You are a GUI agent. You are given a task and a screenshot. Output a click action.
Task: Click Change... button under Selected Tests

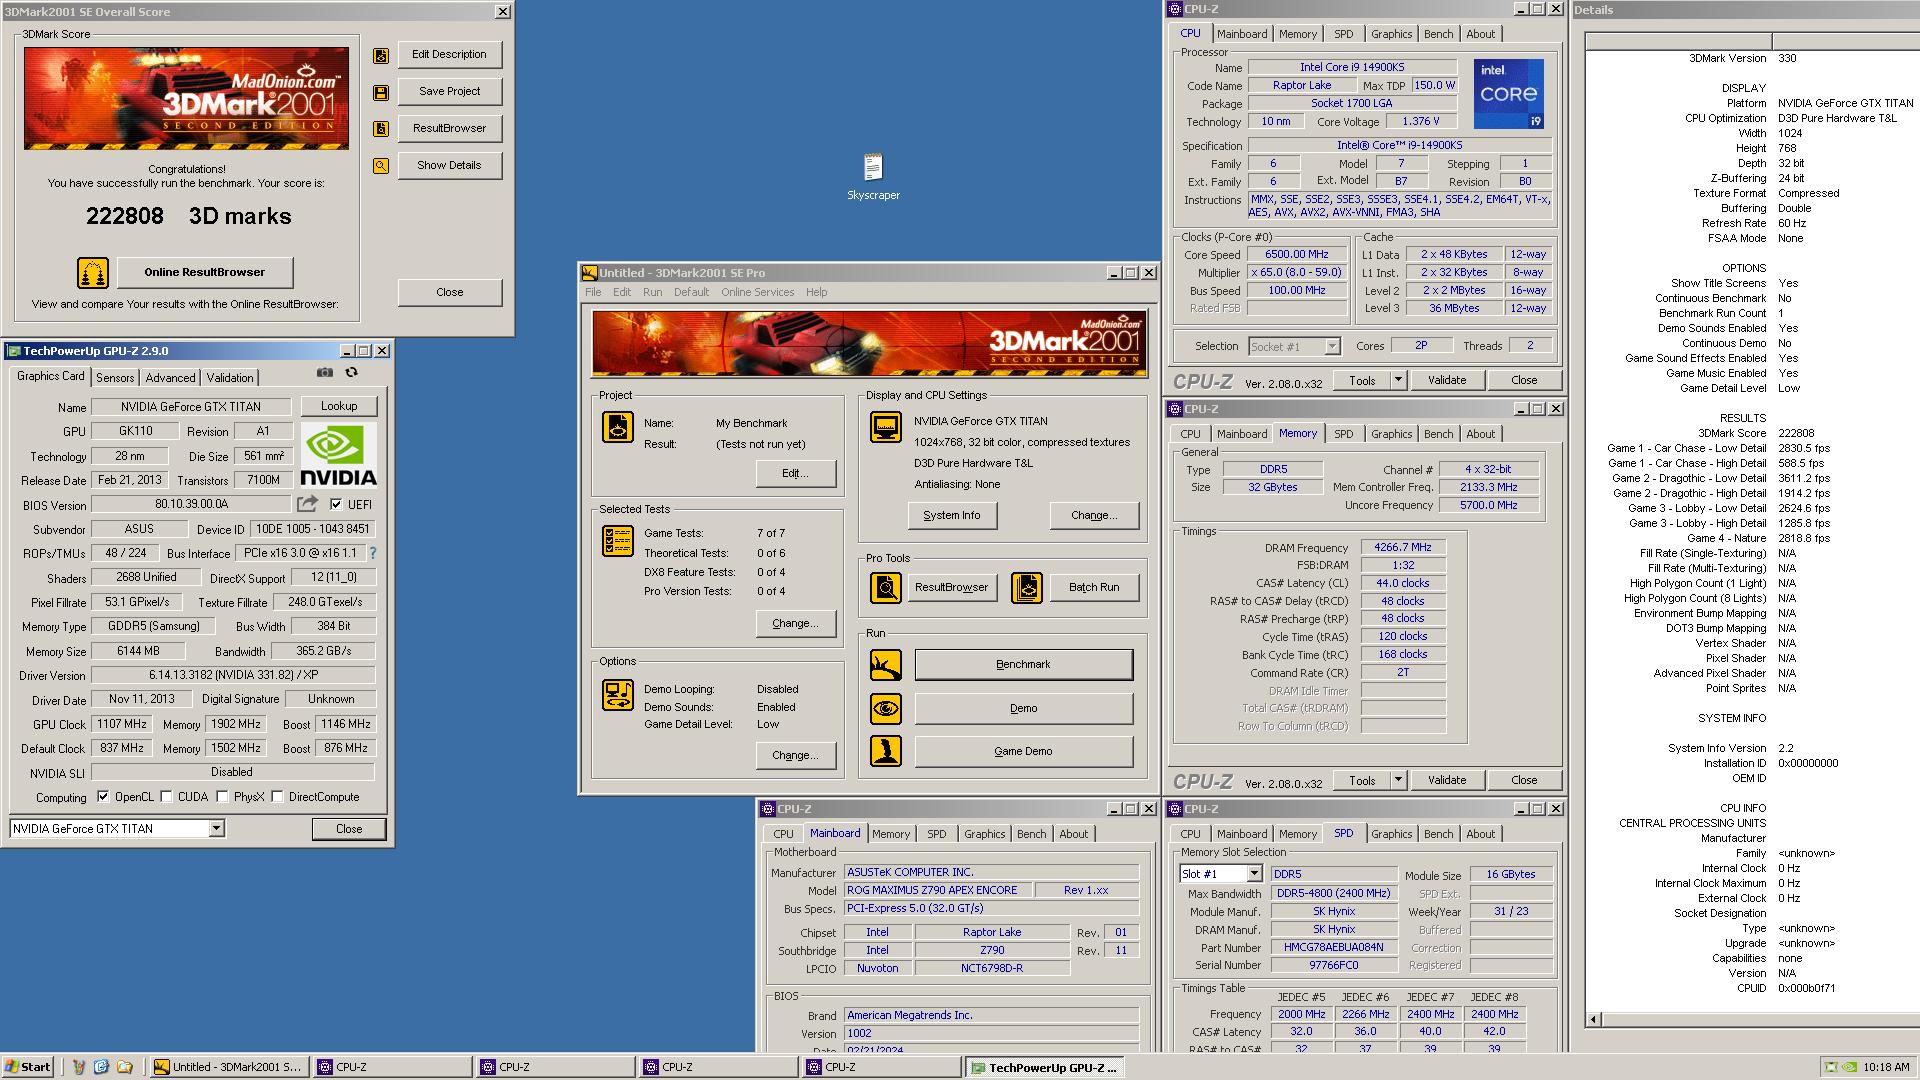(796, 623)
